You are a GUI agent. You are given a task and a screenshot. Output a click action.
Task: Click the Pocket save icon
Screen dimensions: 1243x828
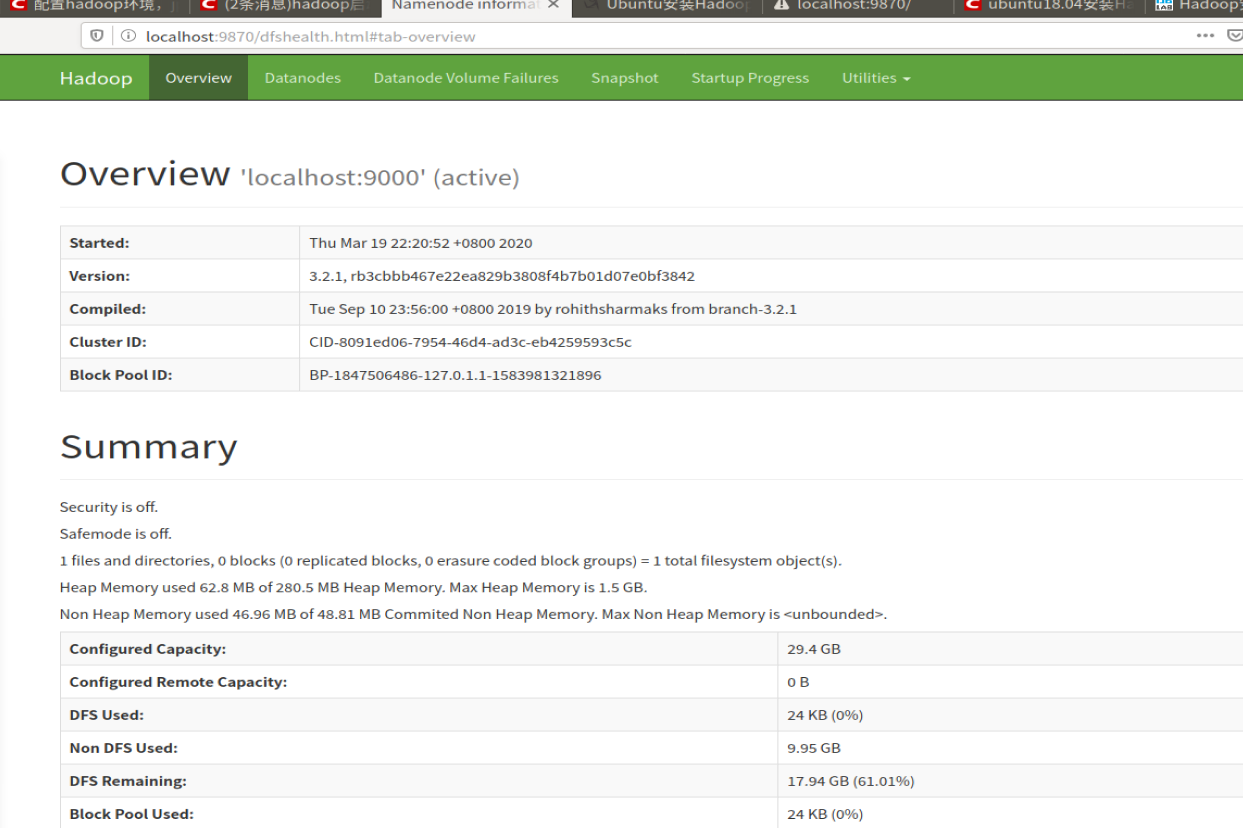tap(1234, 36)
